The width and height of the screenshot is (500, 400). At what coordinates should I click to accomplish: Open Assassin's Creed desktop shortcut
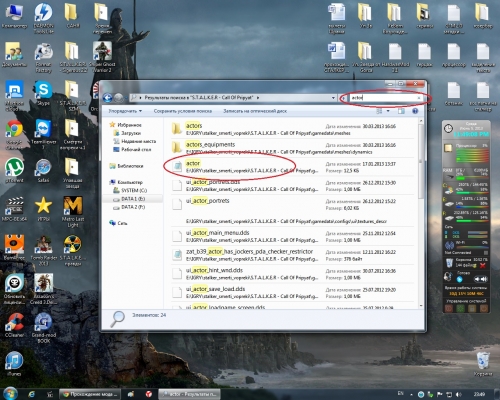pyautogui.click(x=44, y=289)
